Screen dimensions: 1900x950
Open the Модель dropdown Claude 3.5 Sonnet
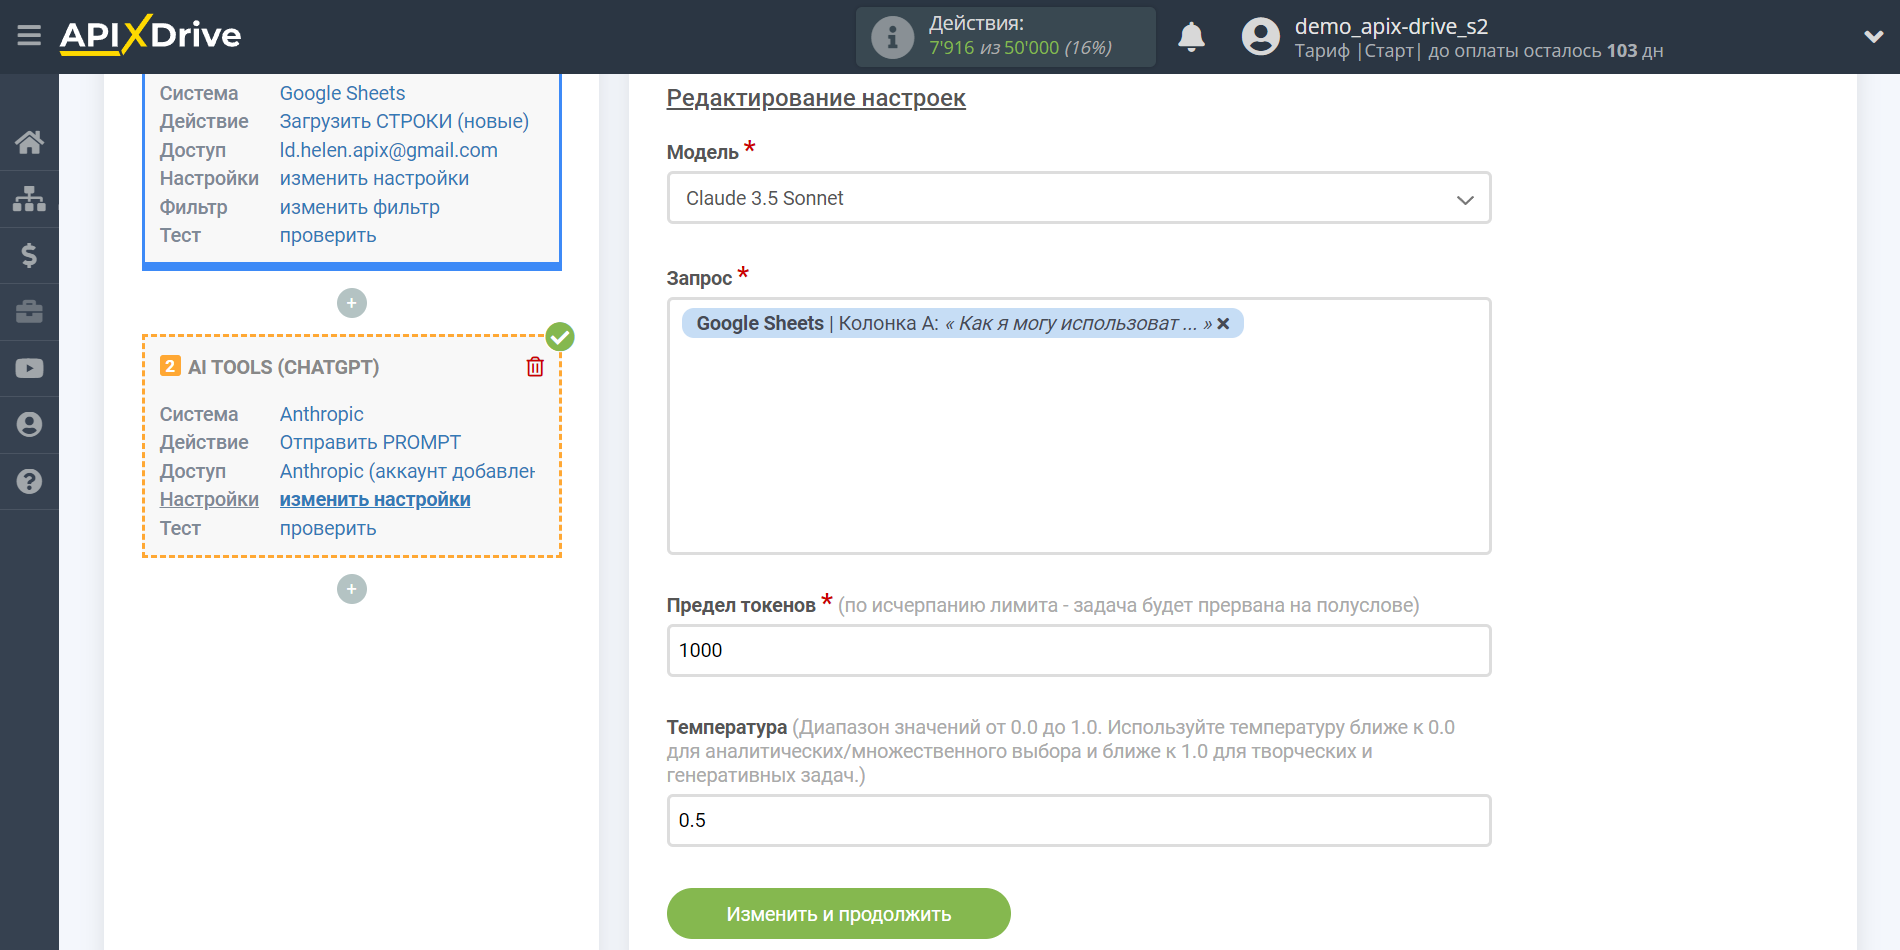point(1079,198)
